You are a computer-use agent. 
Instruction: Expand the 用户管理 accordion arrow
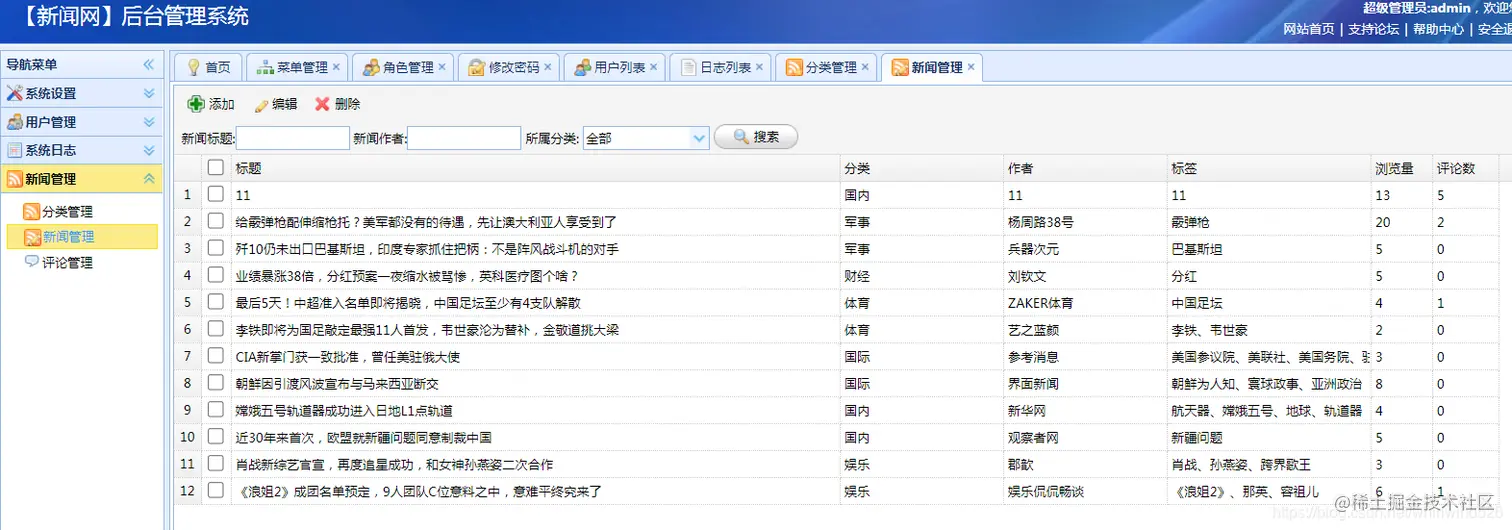(x=149, y=122)
